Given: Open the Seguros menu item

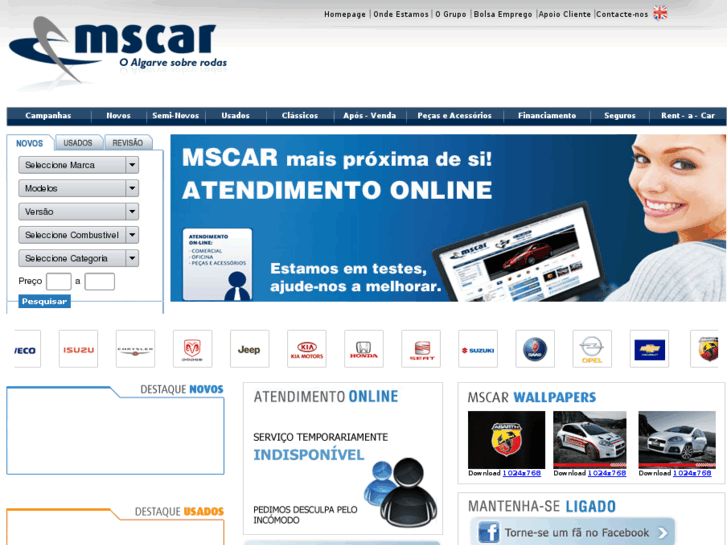Looking at the screenshot, I should click(x=620, y=115).
